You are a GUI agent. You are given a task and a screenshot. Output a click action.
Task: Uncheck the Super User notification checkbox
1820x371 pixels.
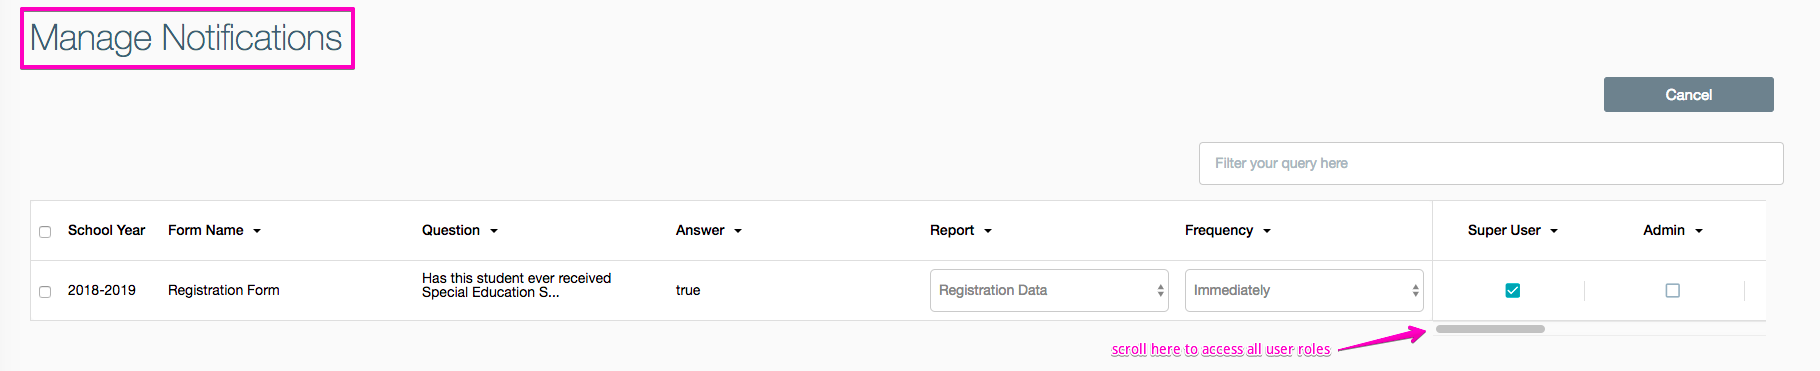coord(1513,291)
